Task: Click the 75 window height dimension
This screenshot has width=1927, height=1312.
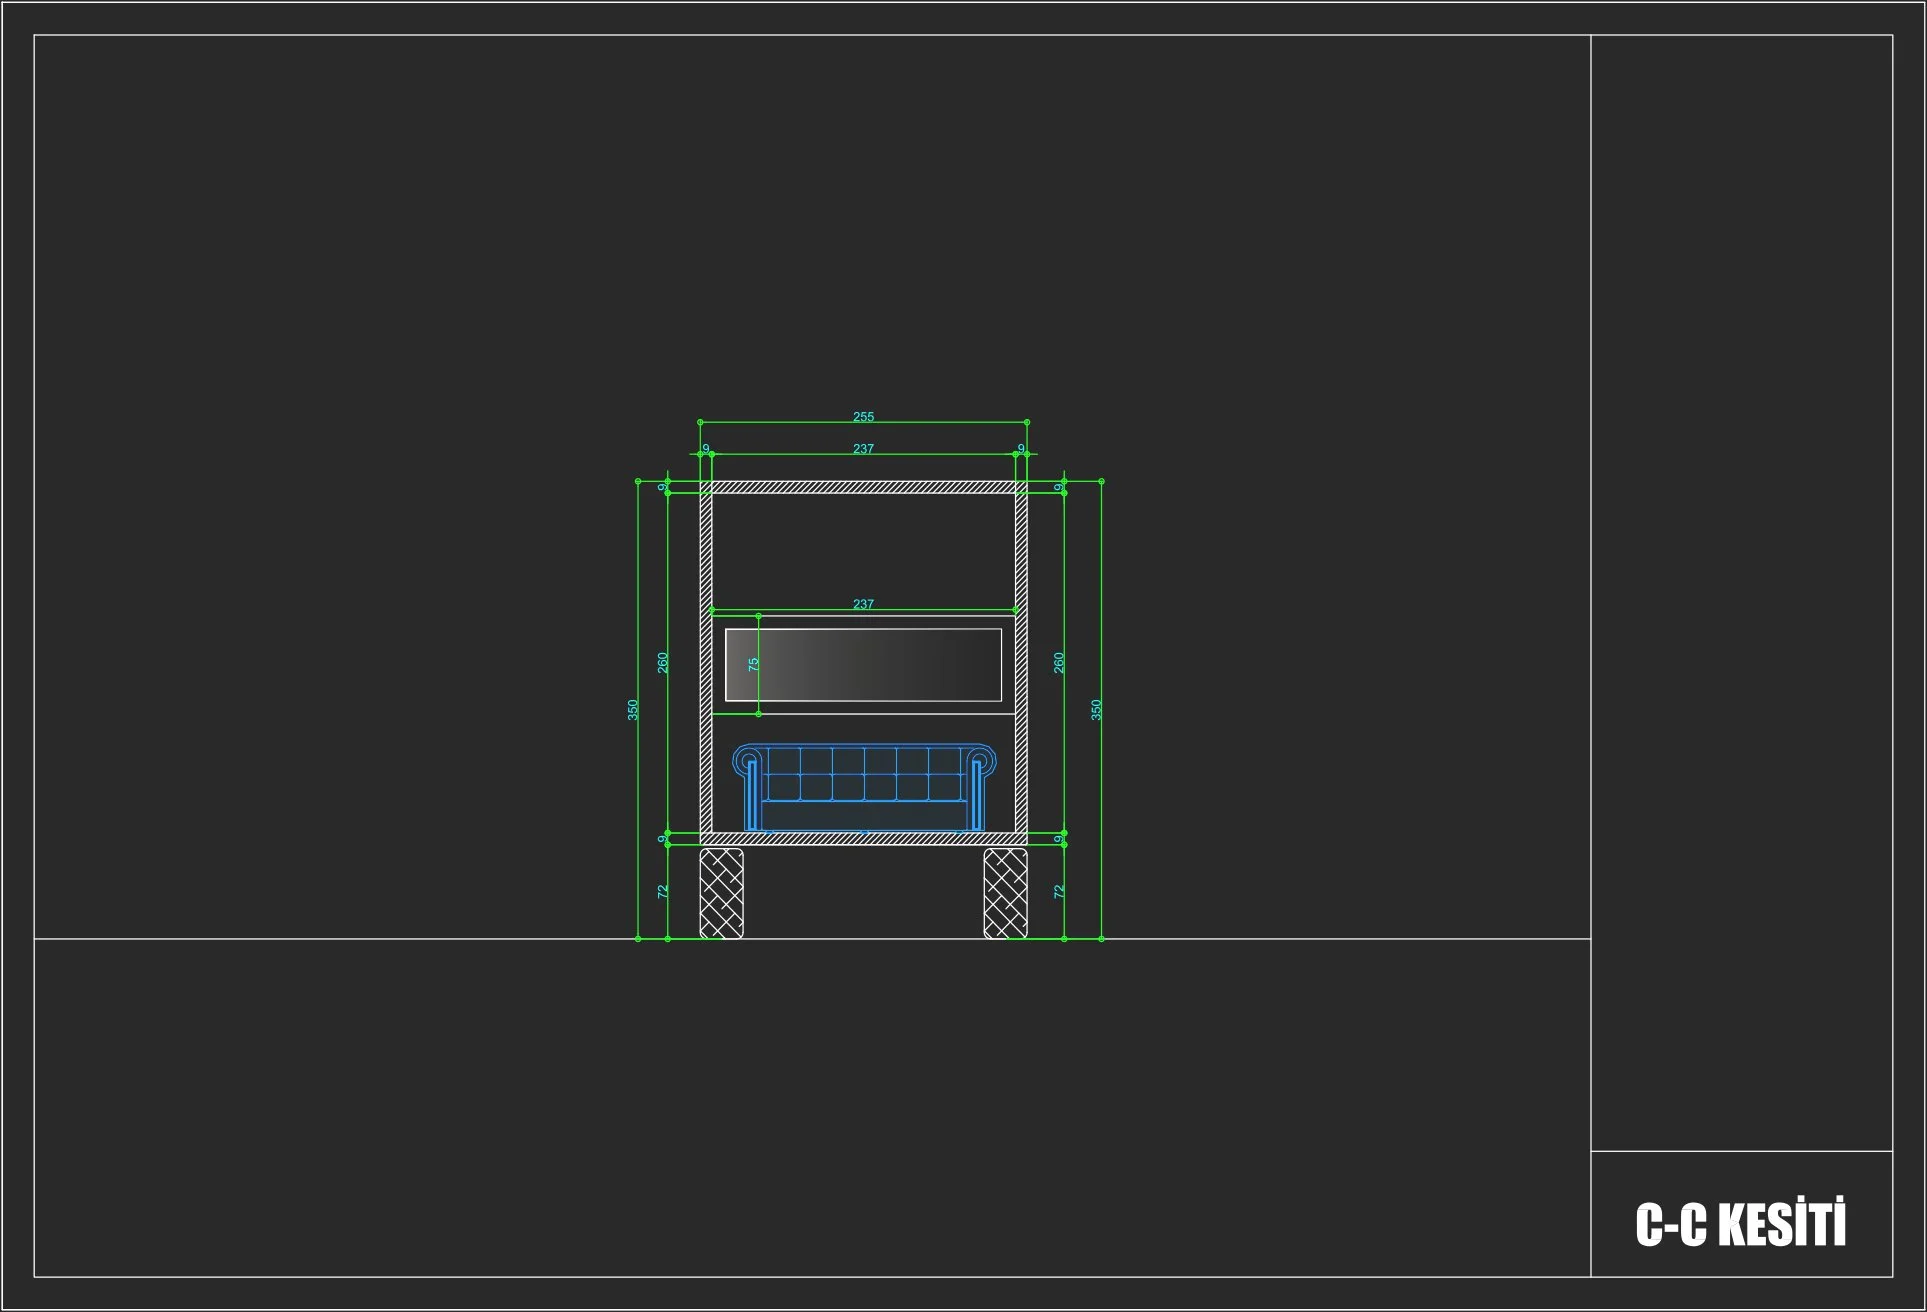Action: (x=754, y=663)
